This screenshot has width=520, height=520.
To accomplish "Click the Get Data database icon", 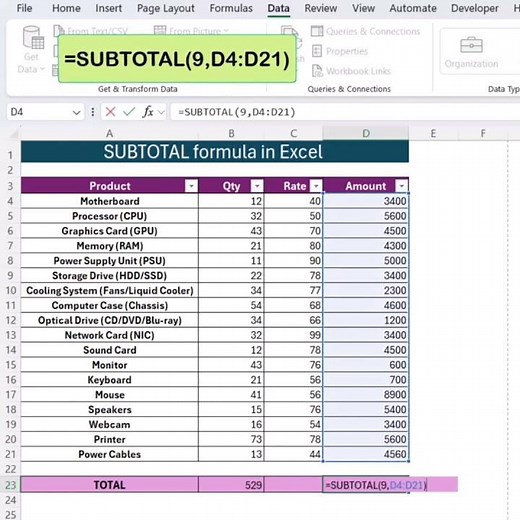I will (33, 37).
